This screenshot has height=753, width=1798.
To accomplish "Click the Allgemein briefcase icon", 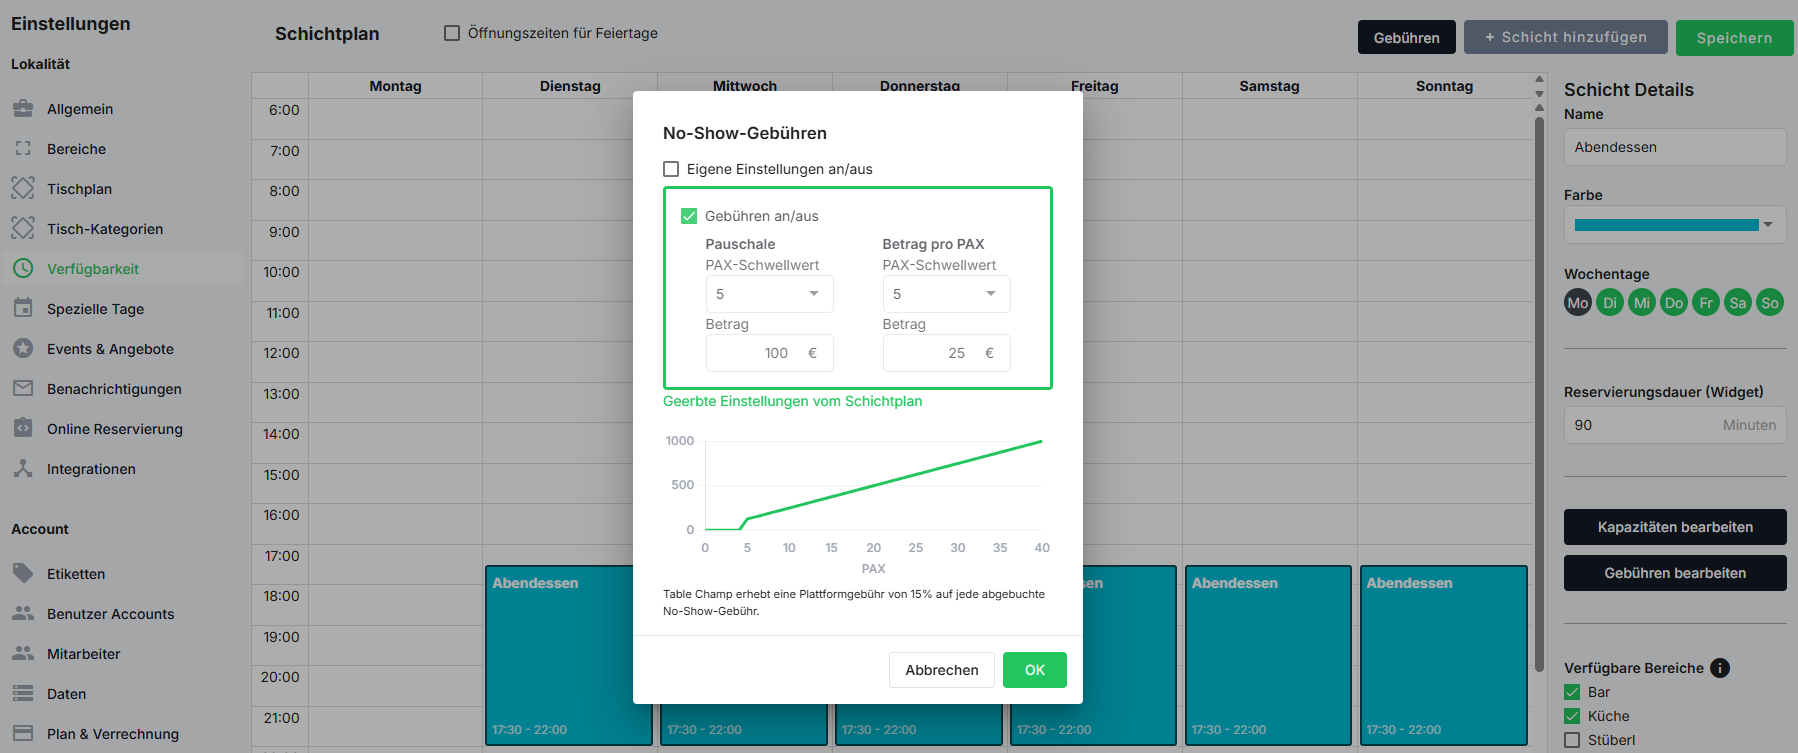I will 23,108.
